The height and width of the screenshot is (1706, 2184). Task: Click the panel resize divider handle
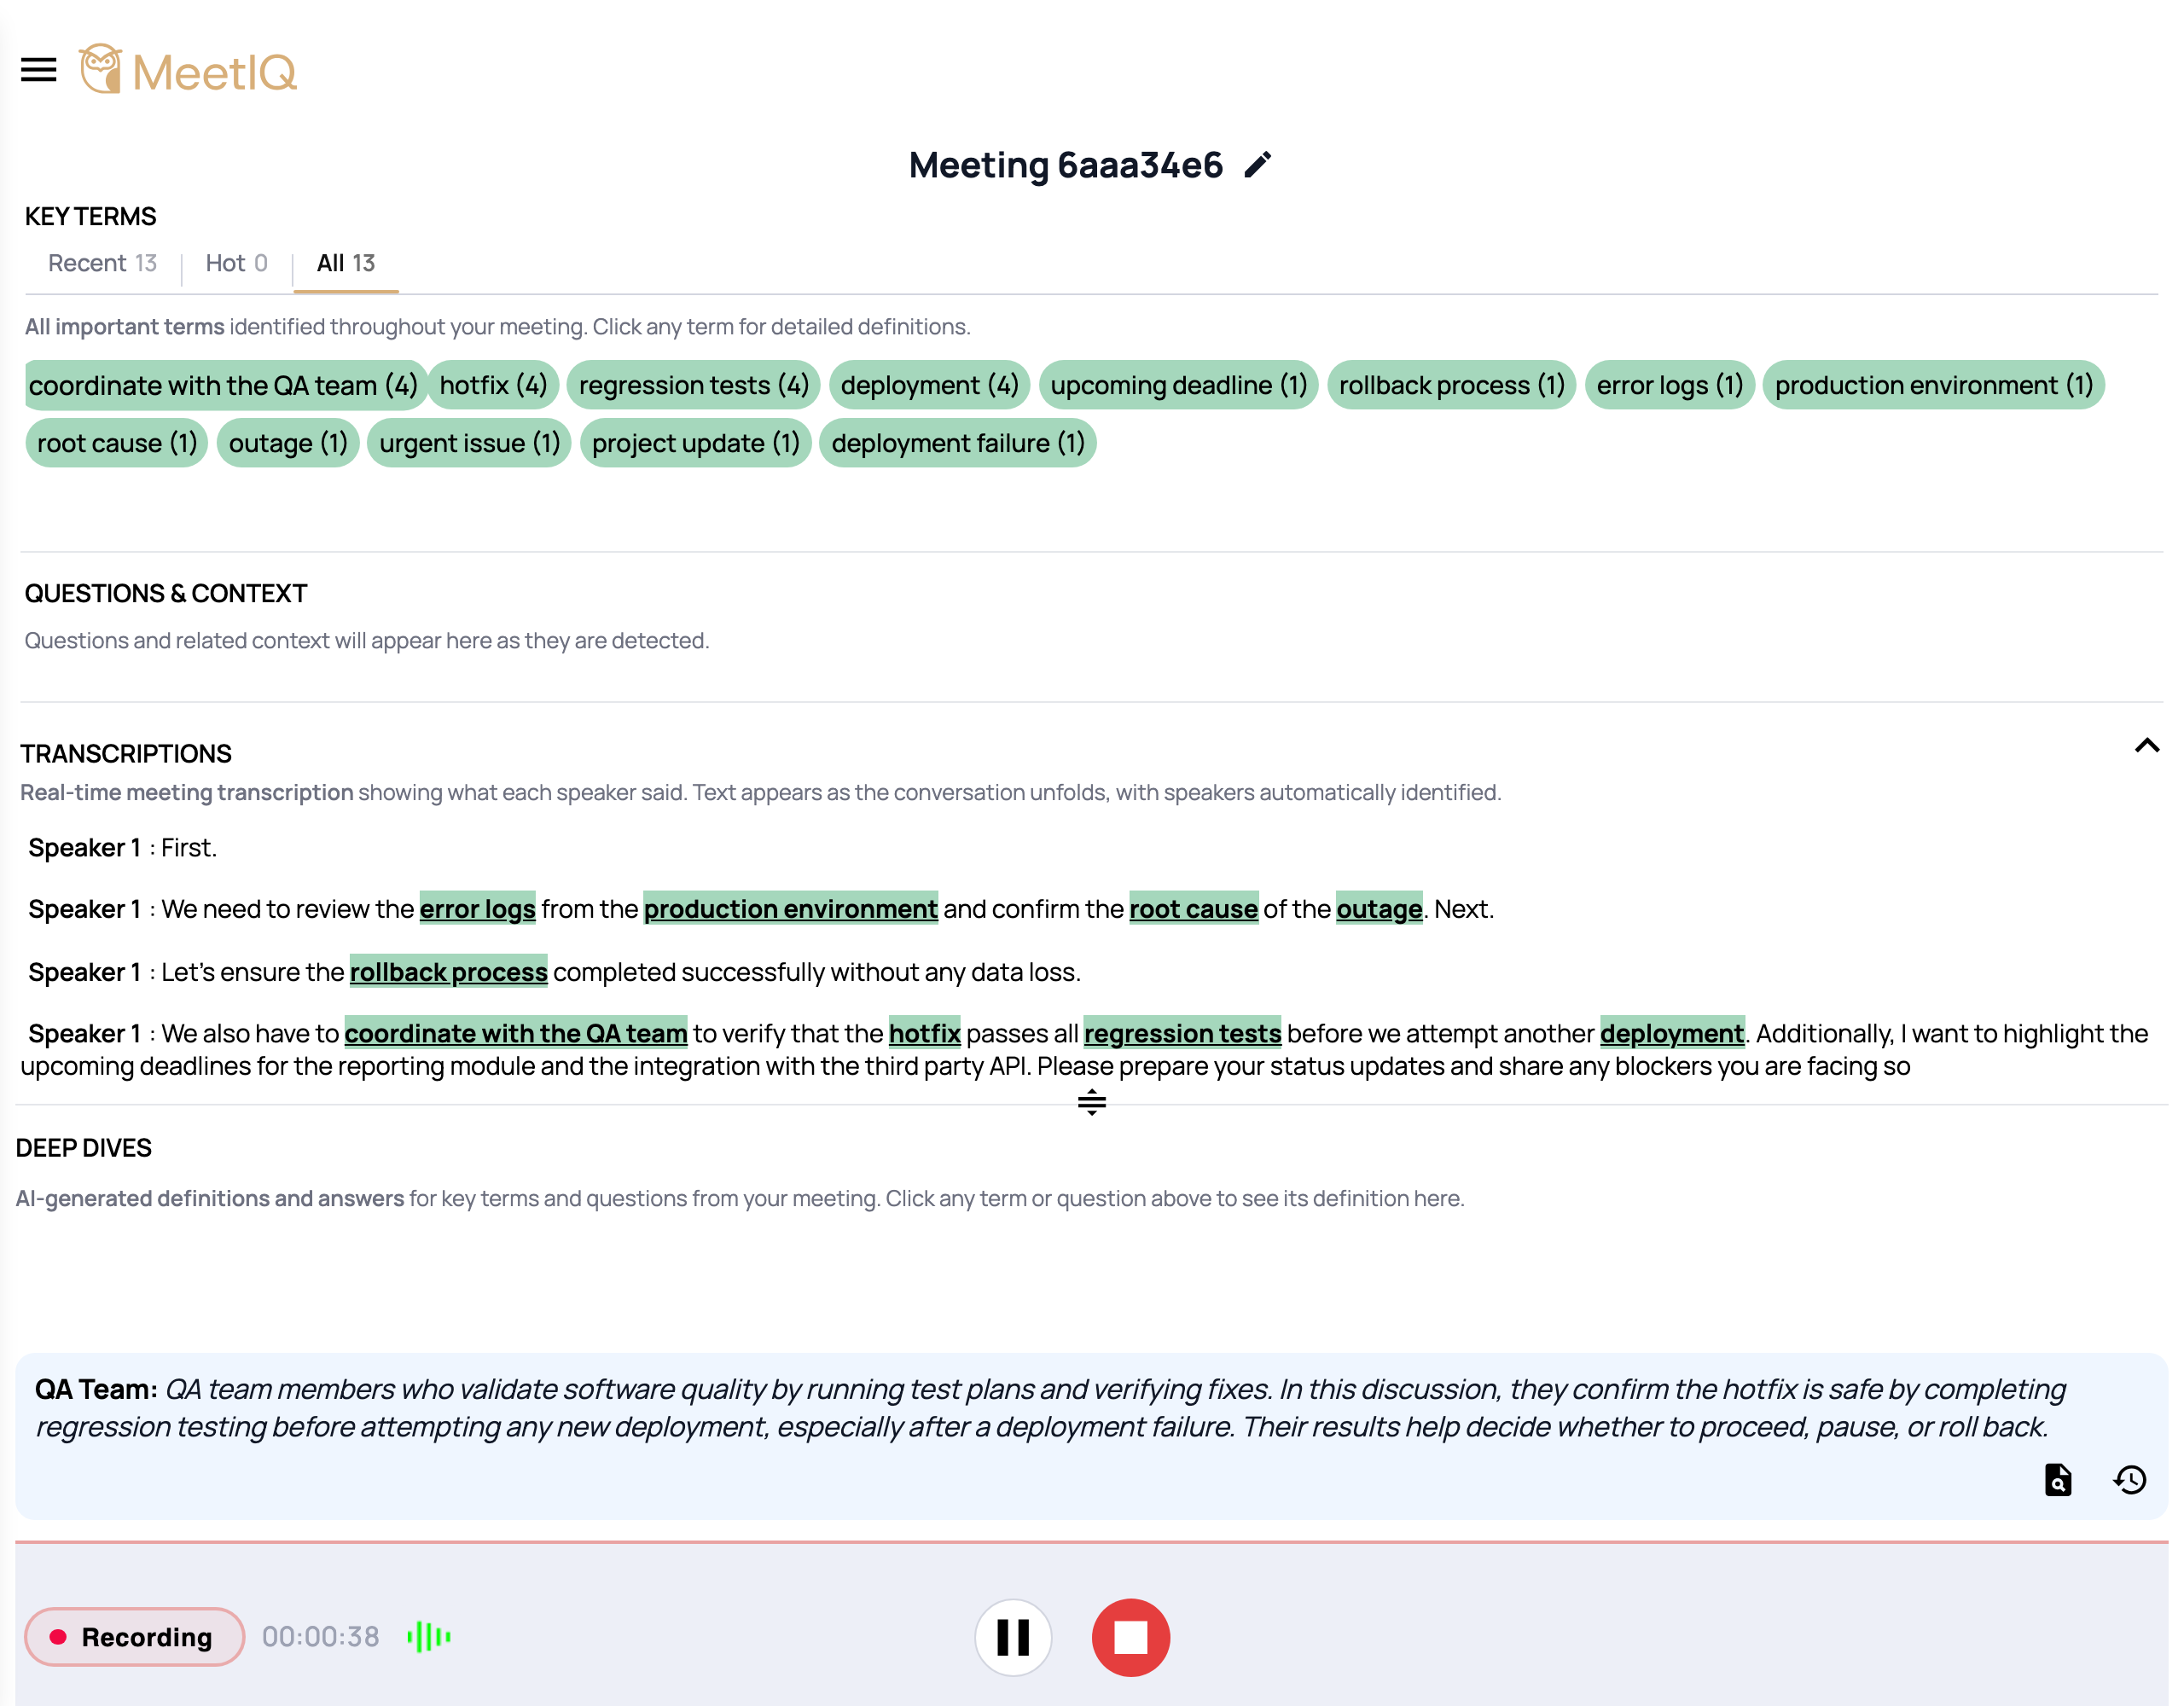[x=1091, y=1102]
